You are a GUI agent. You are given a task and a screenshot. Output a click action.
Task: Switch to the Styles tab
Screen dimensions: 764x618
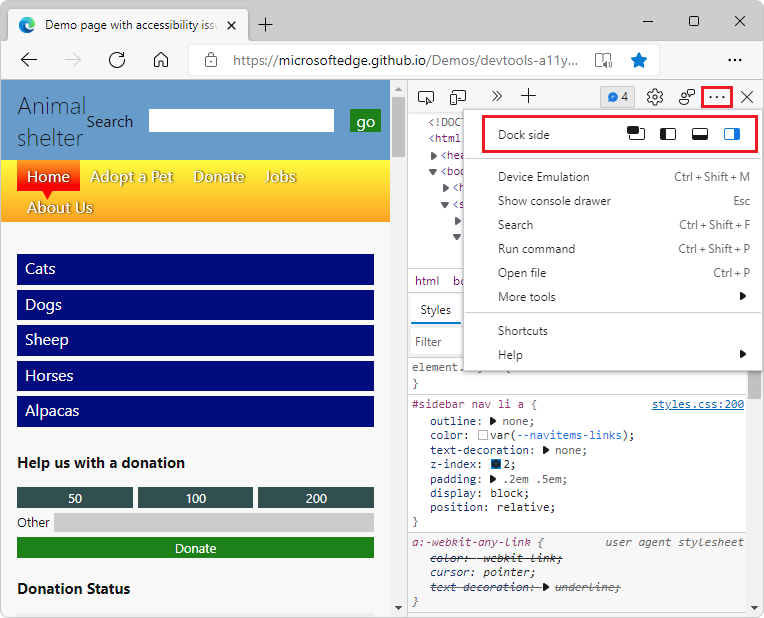pos(436,310)
